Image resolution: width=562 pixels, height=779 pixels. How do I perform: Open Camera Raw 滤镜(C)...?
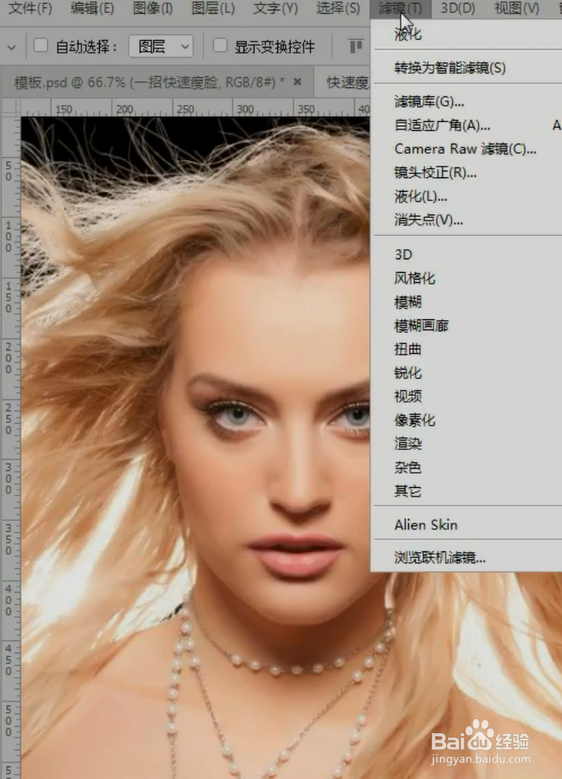coord(465,149)
